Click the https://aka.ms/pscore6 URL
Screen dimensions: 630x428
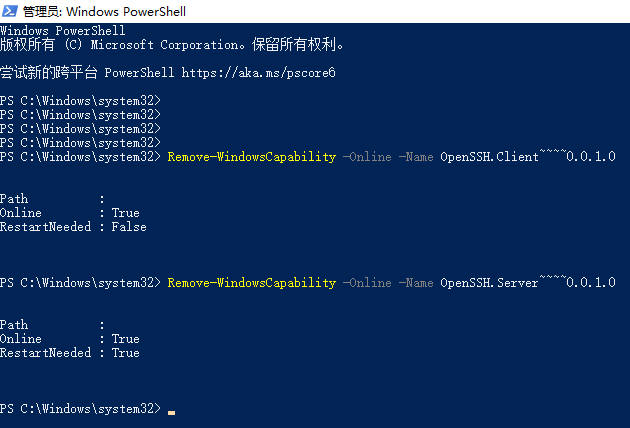[x=258, y=73]
